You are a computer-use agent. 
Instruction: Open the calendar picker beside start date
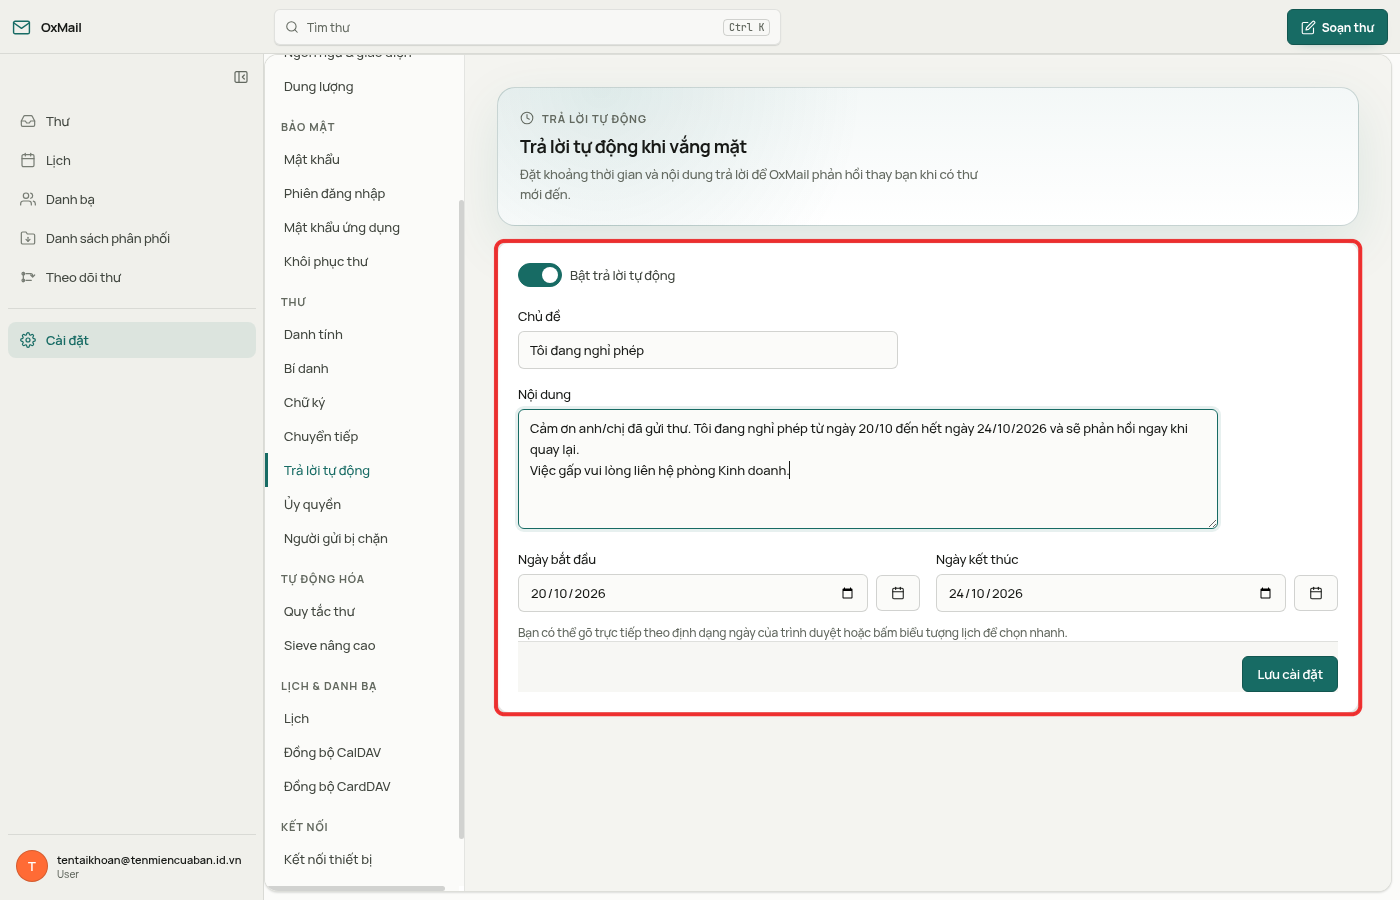click(898, 593)
